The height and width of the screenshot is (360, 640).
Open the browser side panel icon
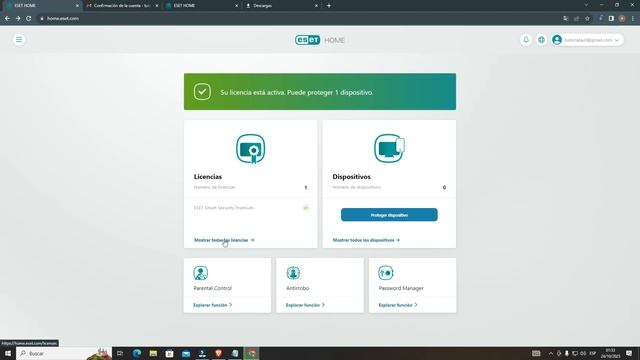coord(611,18)
